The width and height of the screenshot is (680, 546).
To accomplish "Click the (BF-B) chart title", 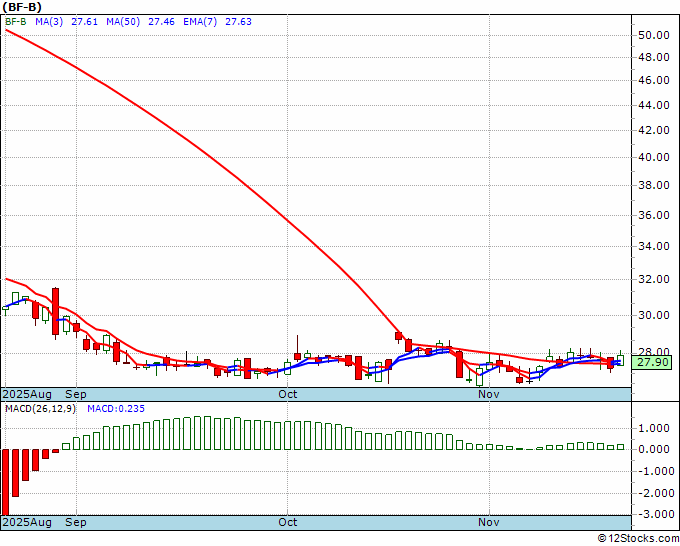I will (22, 7).
